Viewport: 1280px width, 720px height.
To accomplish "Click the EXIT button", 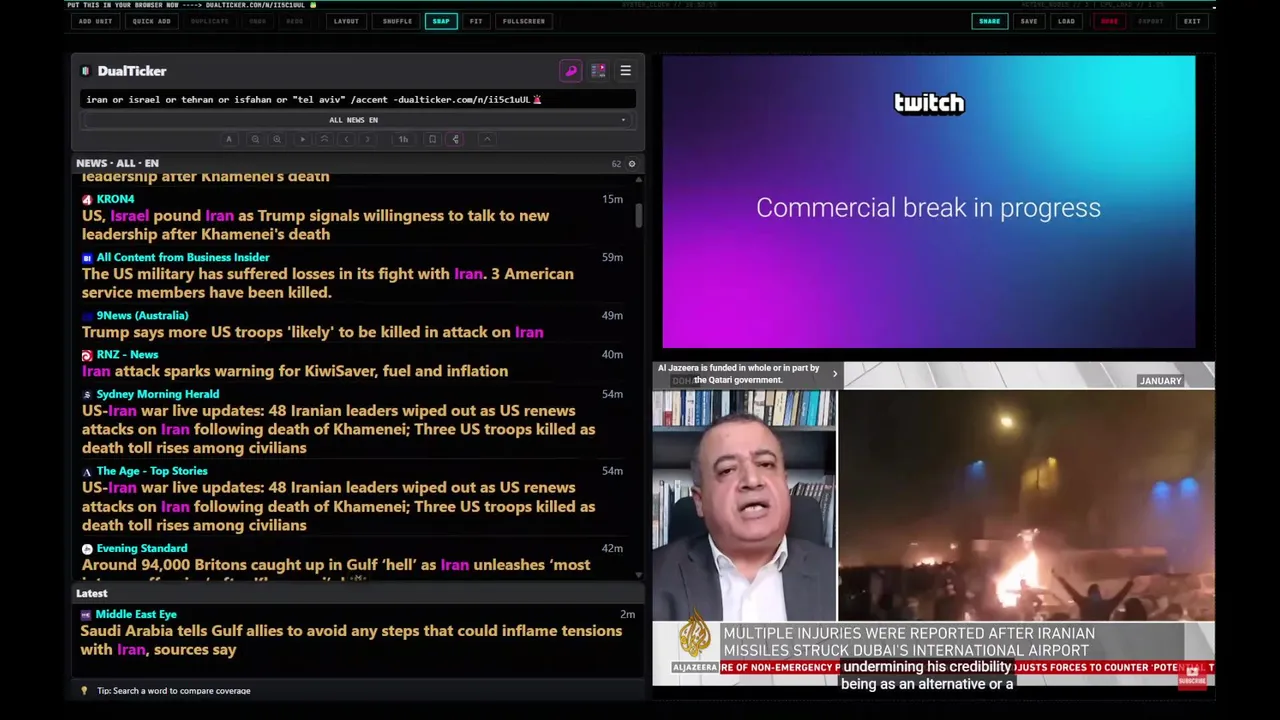I will (x=1192, y=21).
